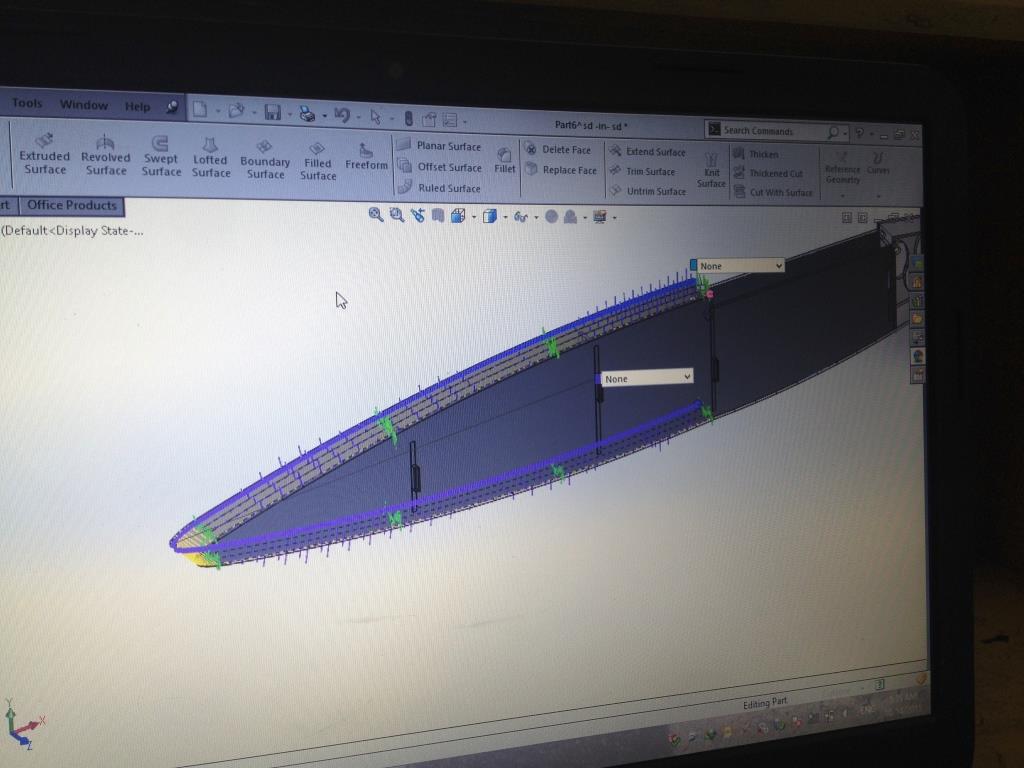
Task: Select the Untrim Surface tool
Action: tap(647, 191)
